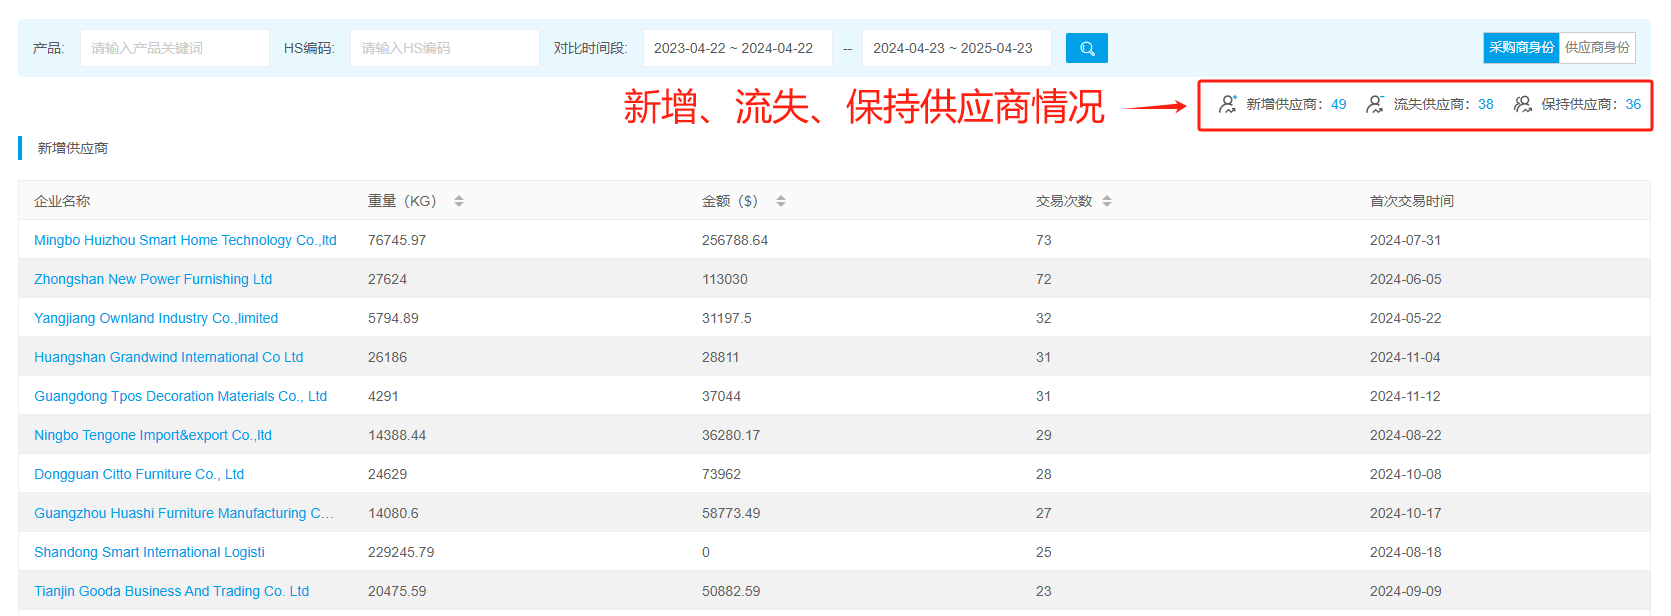Focus the 产品 keyword input field
This screenshot has height=616, width=1671.
[x=175, y=48]
